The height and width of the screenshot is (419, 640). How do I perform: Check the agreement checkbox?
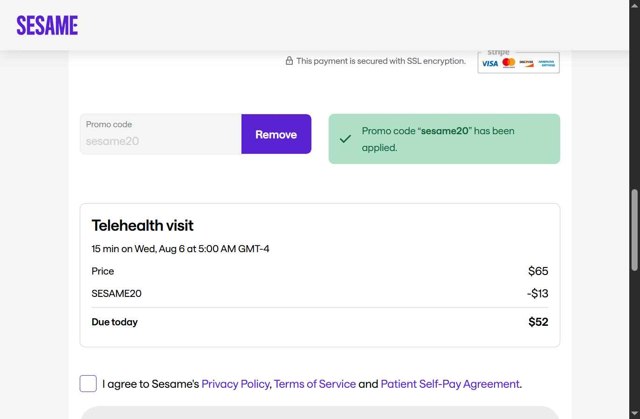coord(88,384)
